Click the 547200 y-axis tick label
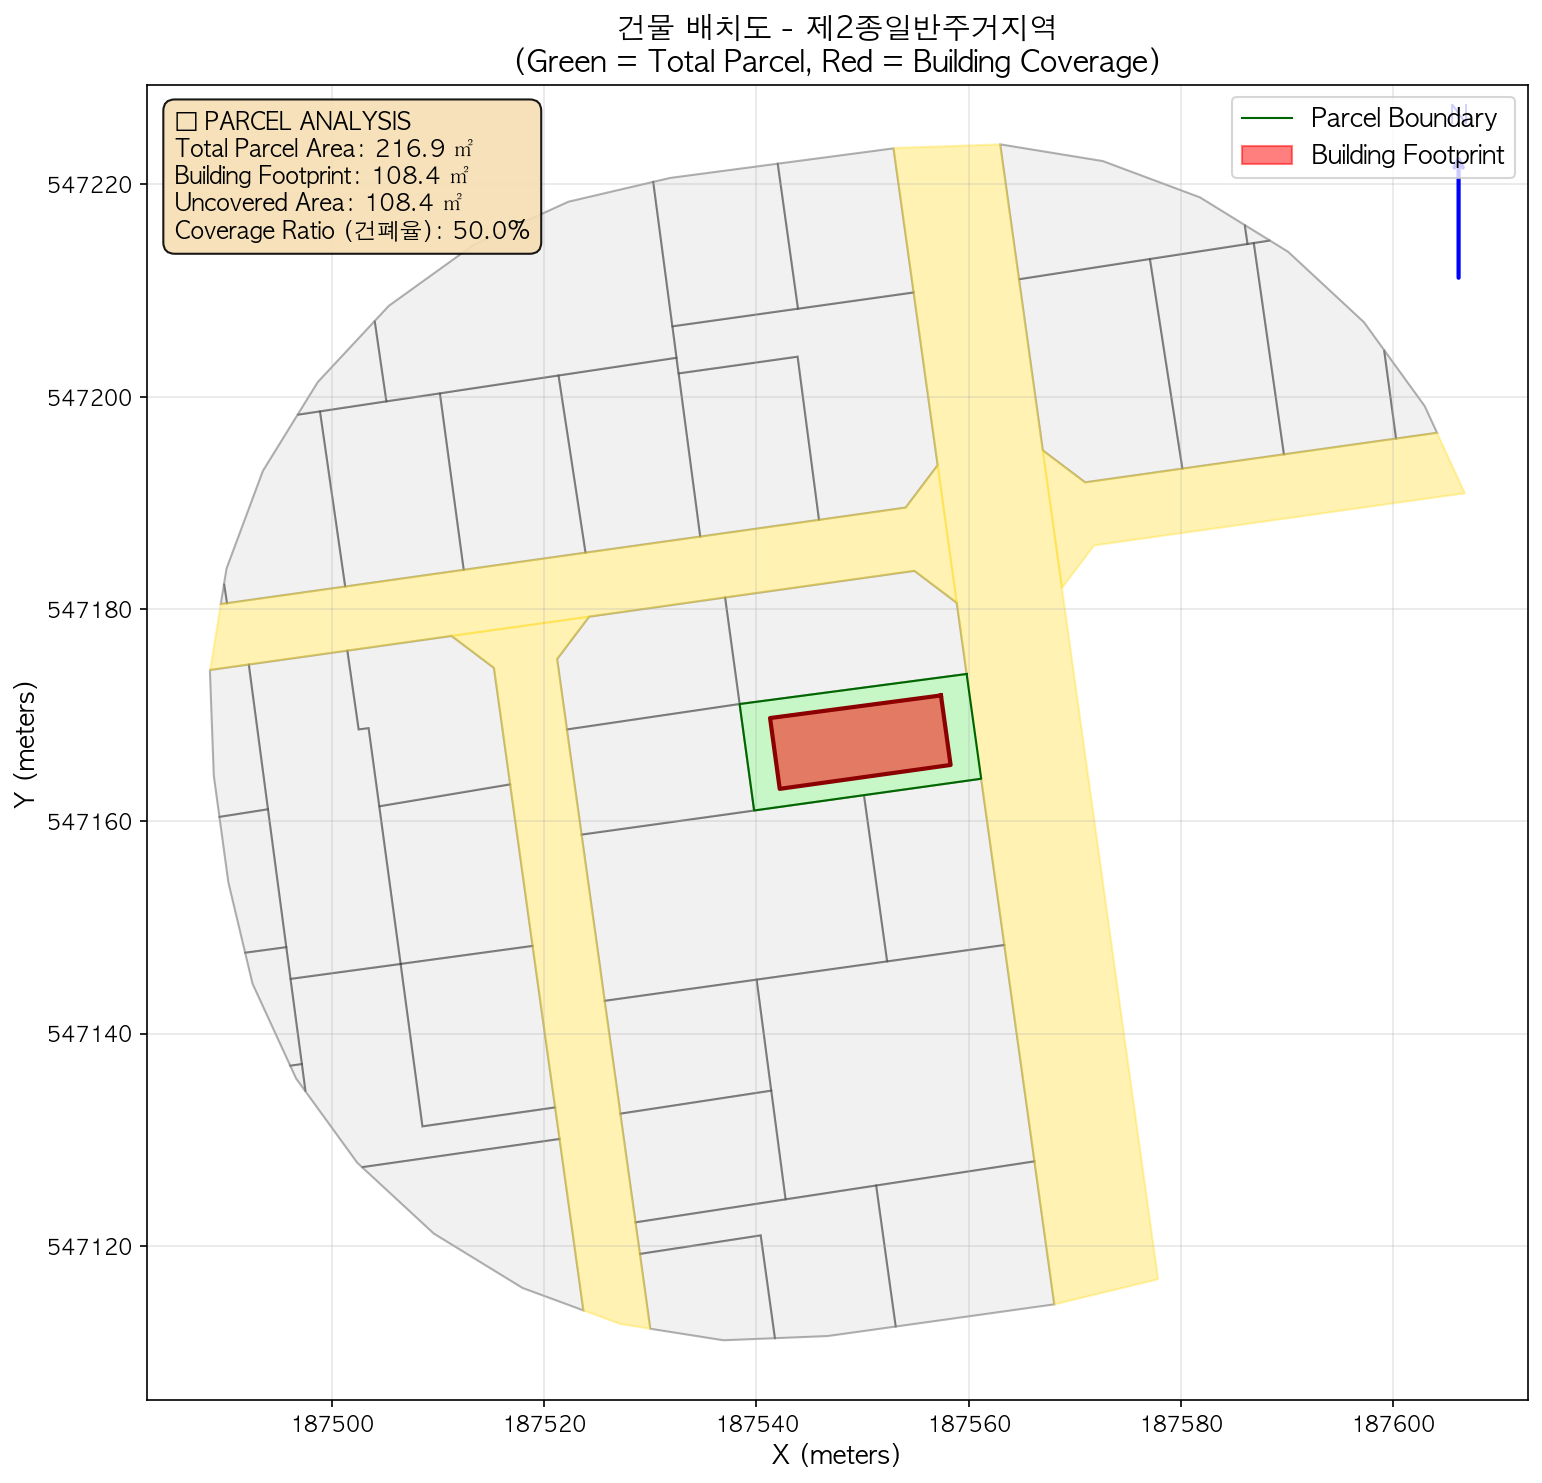This screenshot has width=1542, height=1483. point(90,397)
